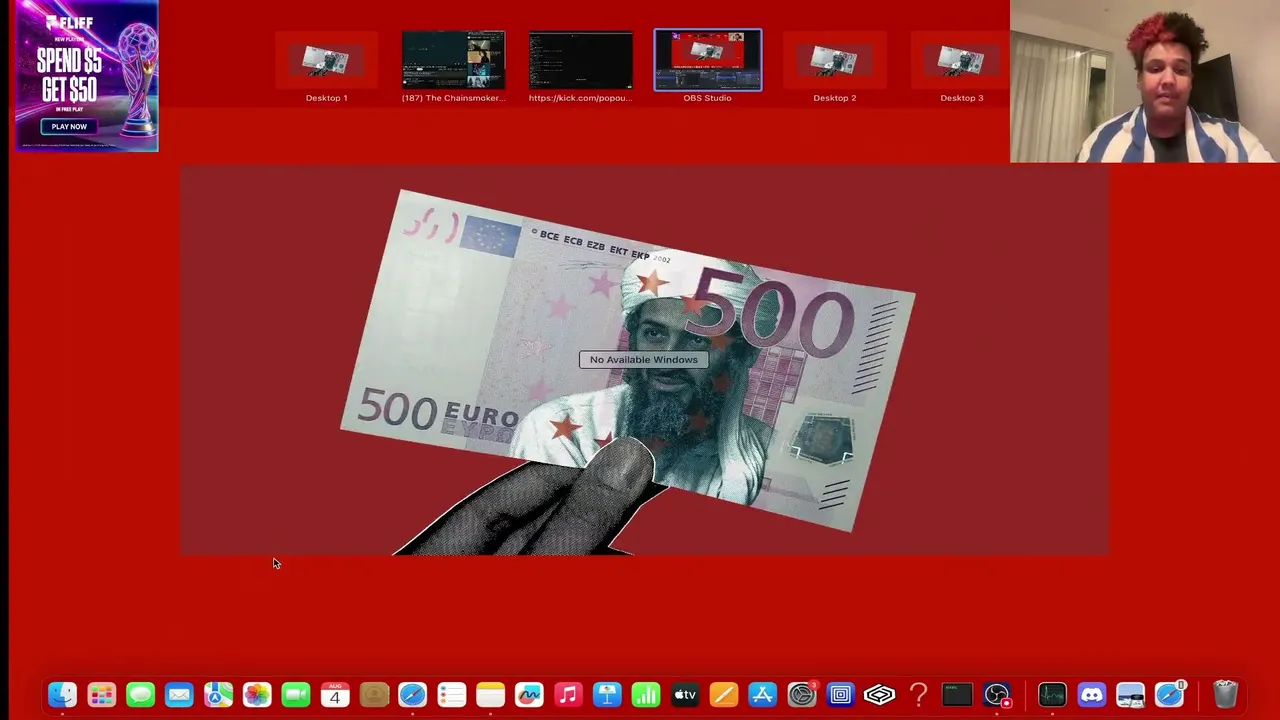Open Safari icon beside the Trash
The image size is (1280, 720).
click(1169, 694)
